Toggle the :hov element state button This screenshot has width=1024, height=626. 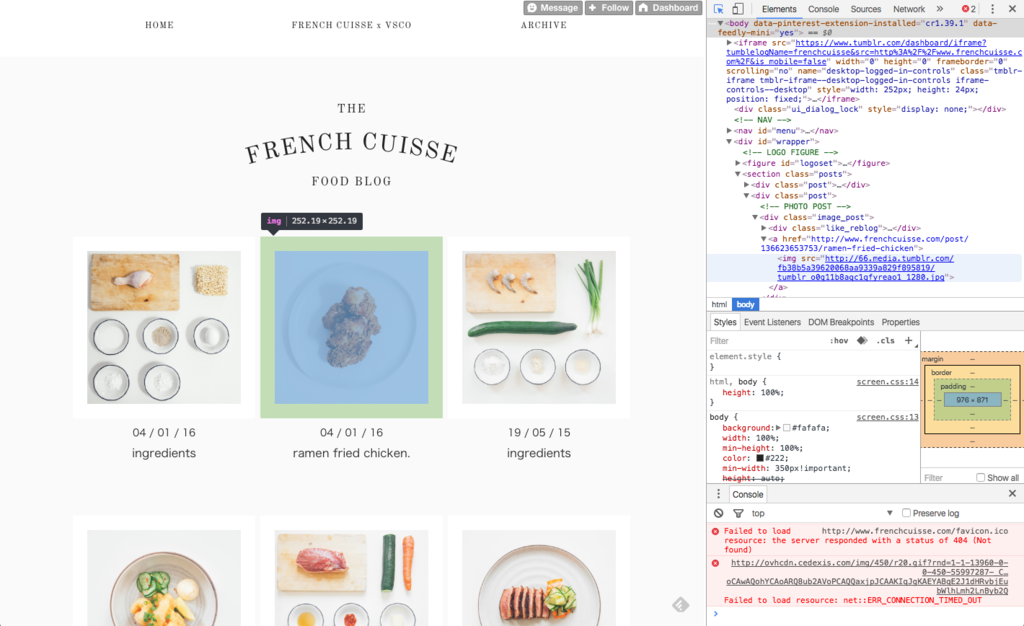[x=839, y=340]
